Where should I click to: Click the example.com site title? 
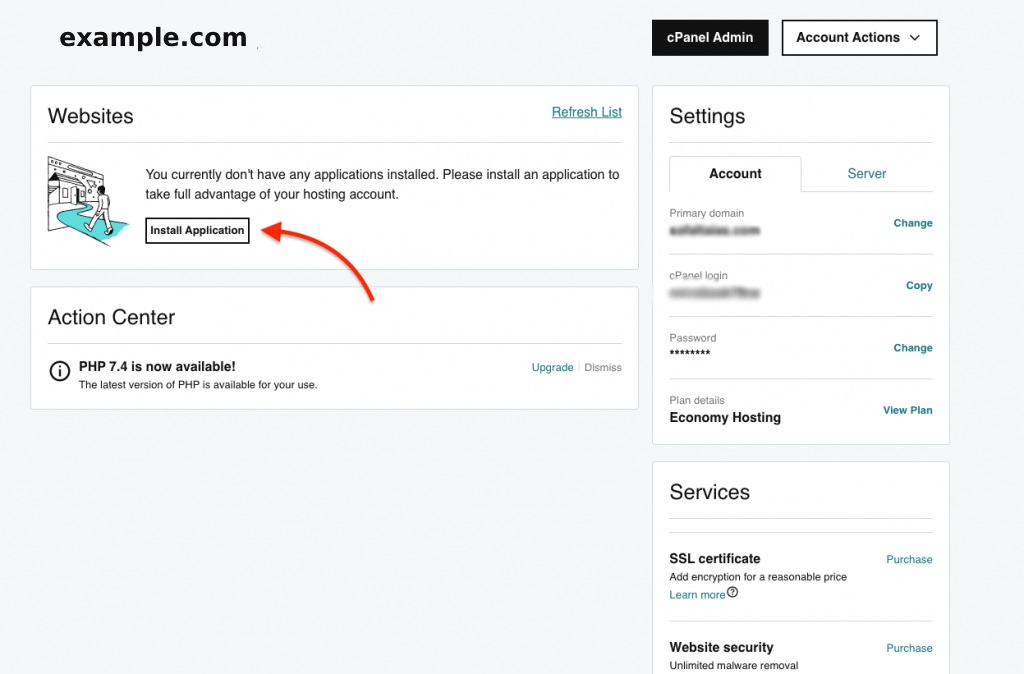tap(153, 38)
